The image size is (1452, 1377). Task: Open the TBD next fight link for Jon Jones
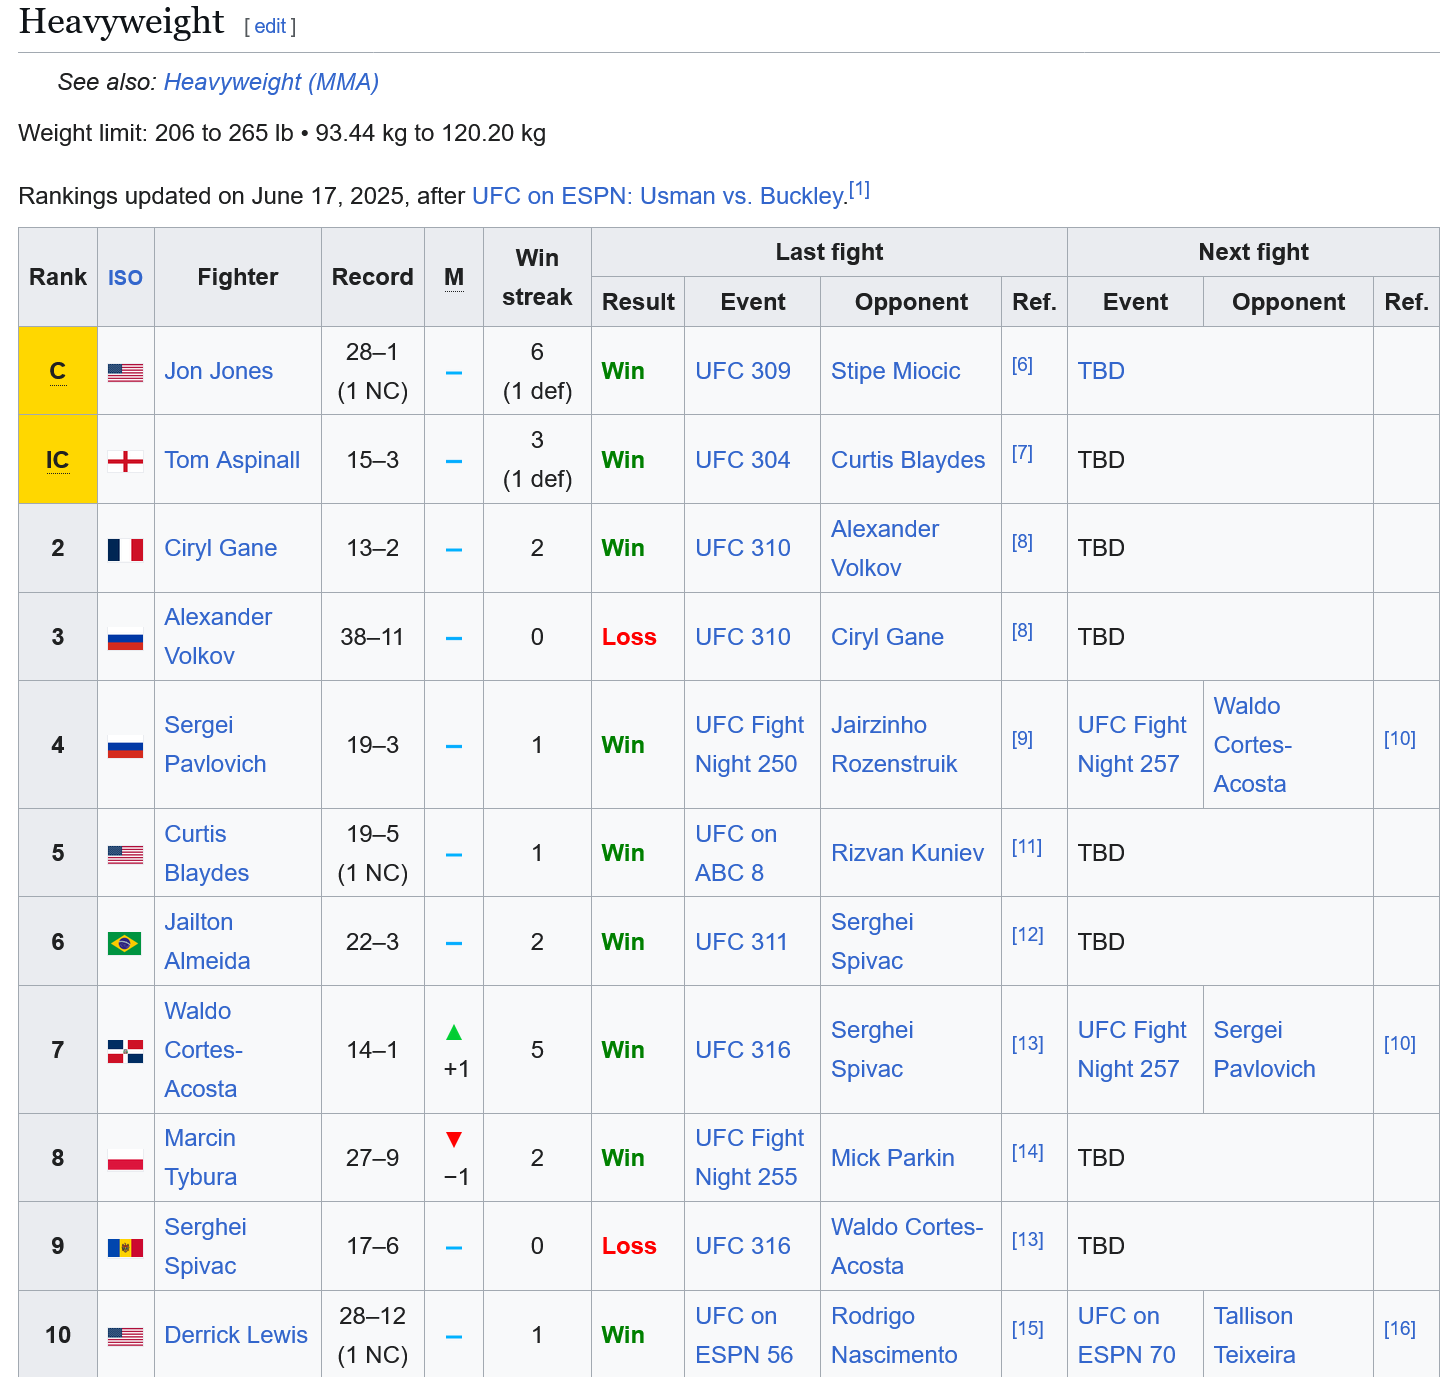click(x=1101, y=371)
